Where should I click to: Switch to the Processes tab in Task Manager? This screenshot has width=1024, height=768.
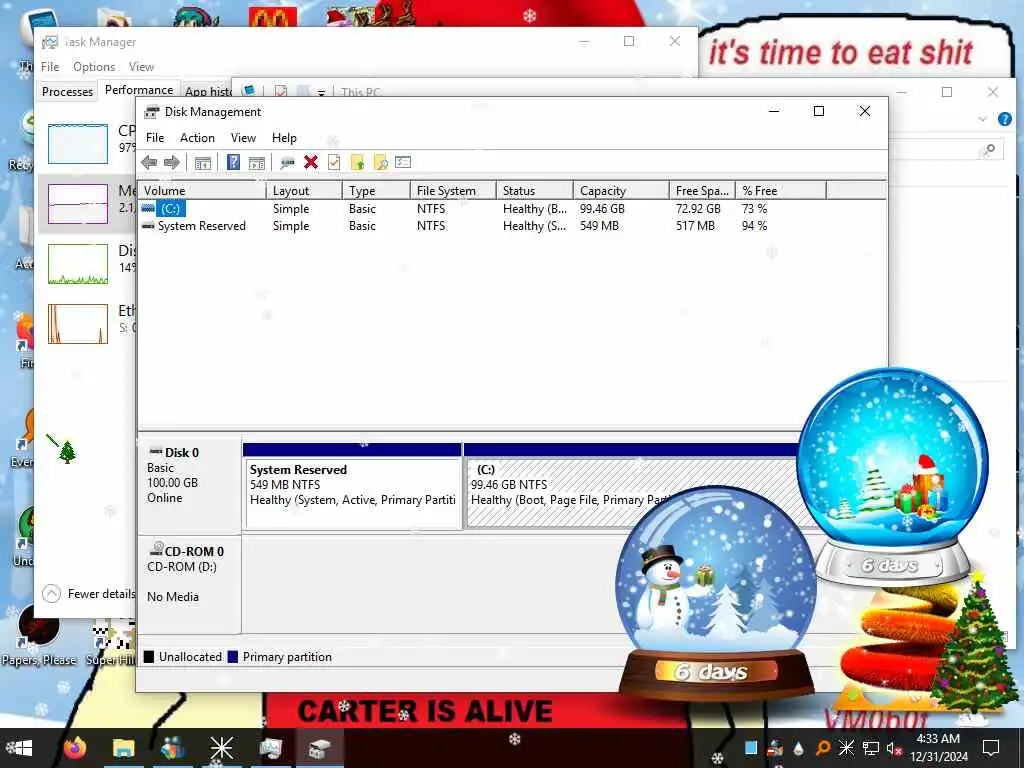[x=67, y=91]
